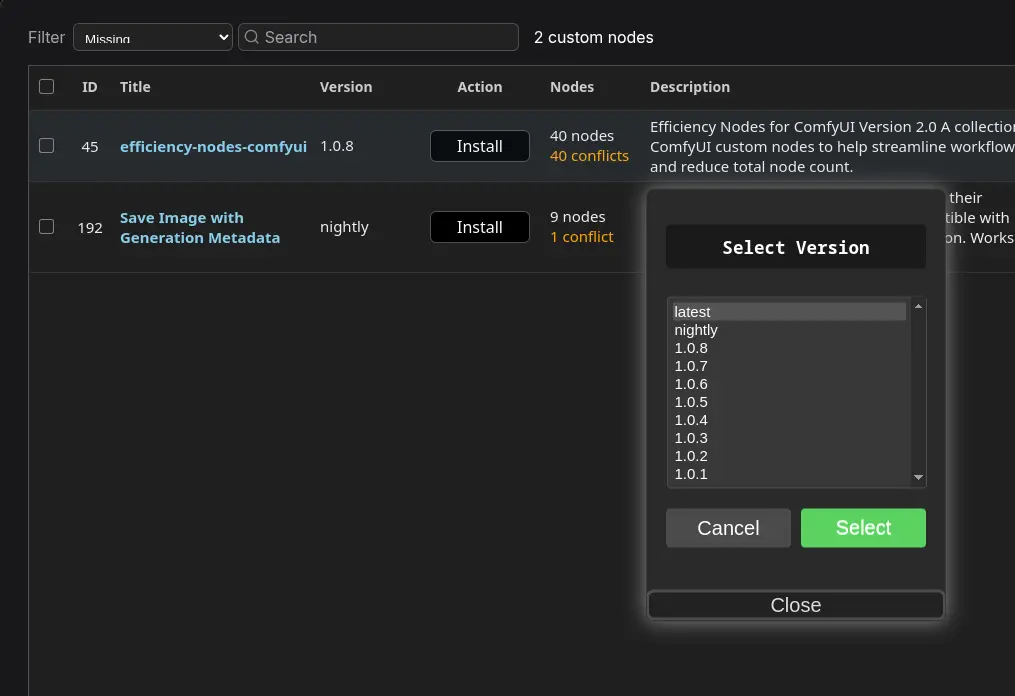The image size is (1015, 696).
Task: Check the Save Image with Generation Metadata checkbox
Action: pyautogui.click(x=47, y=227)
